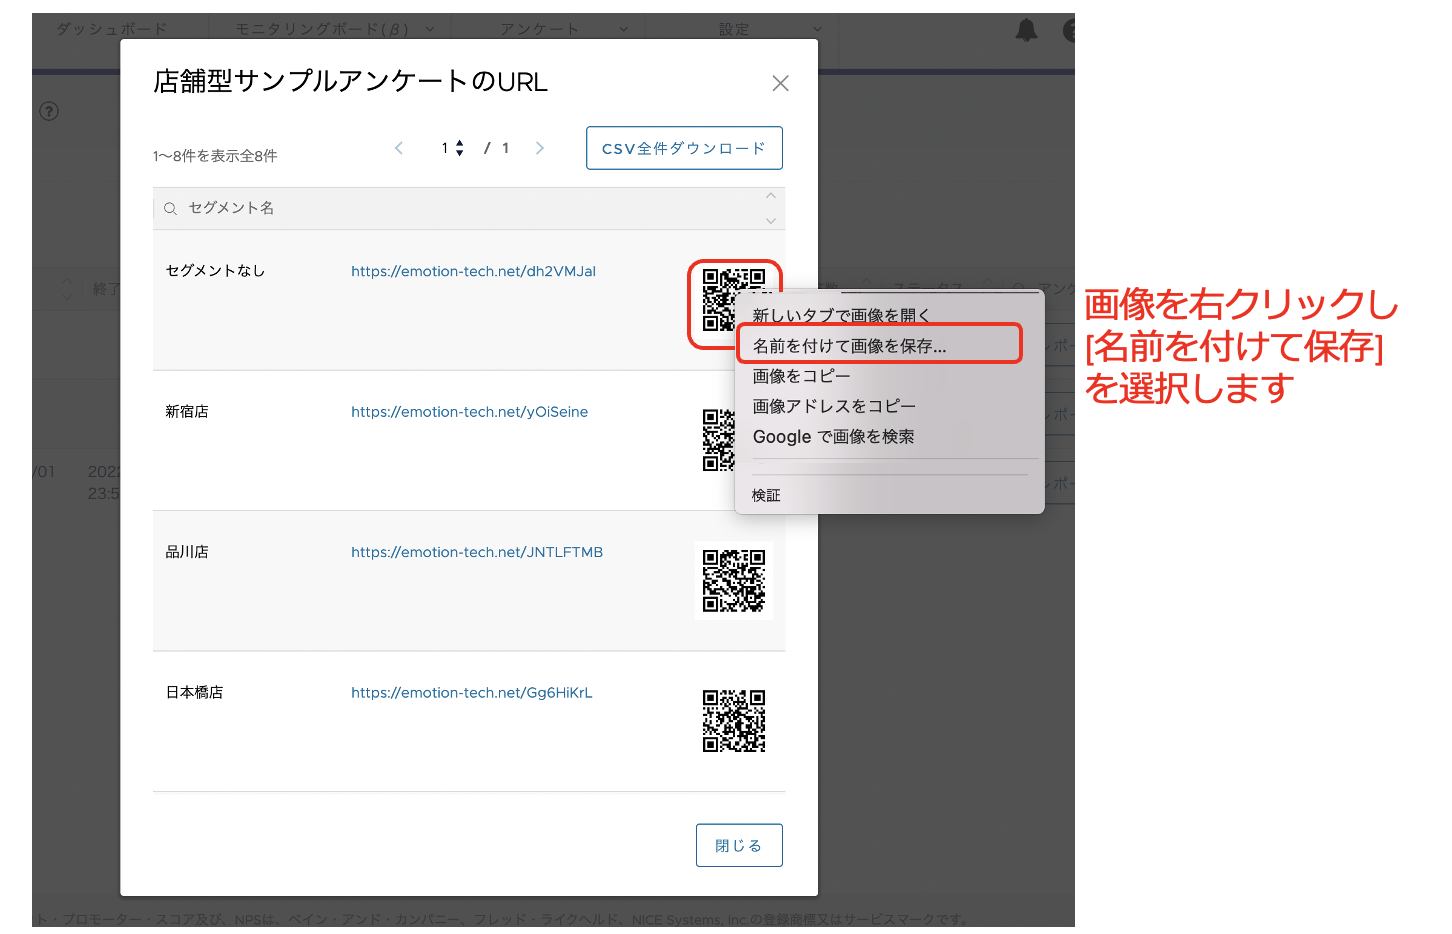Open link emotion-tech.net/Gg6HiKrL

(472, 692)
